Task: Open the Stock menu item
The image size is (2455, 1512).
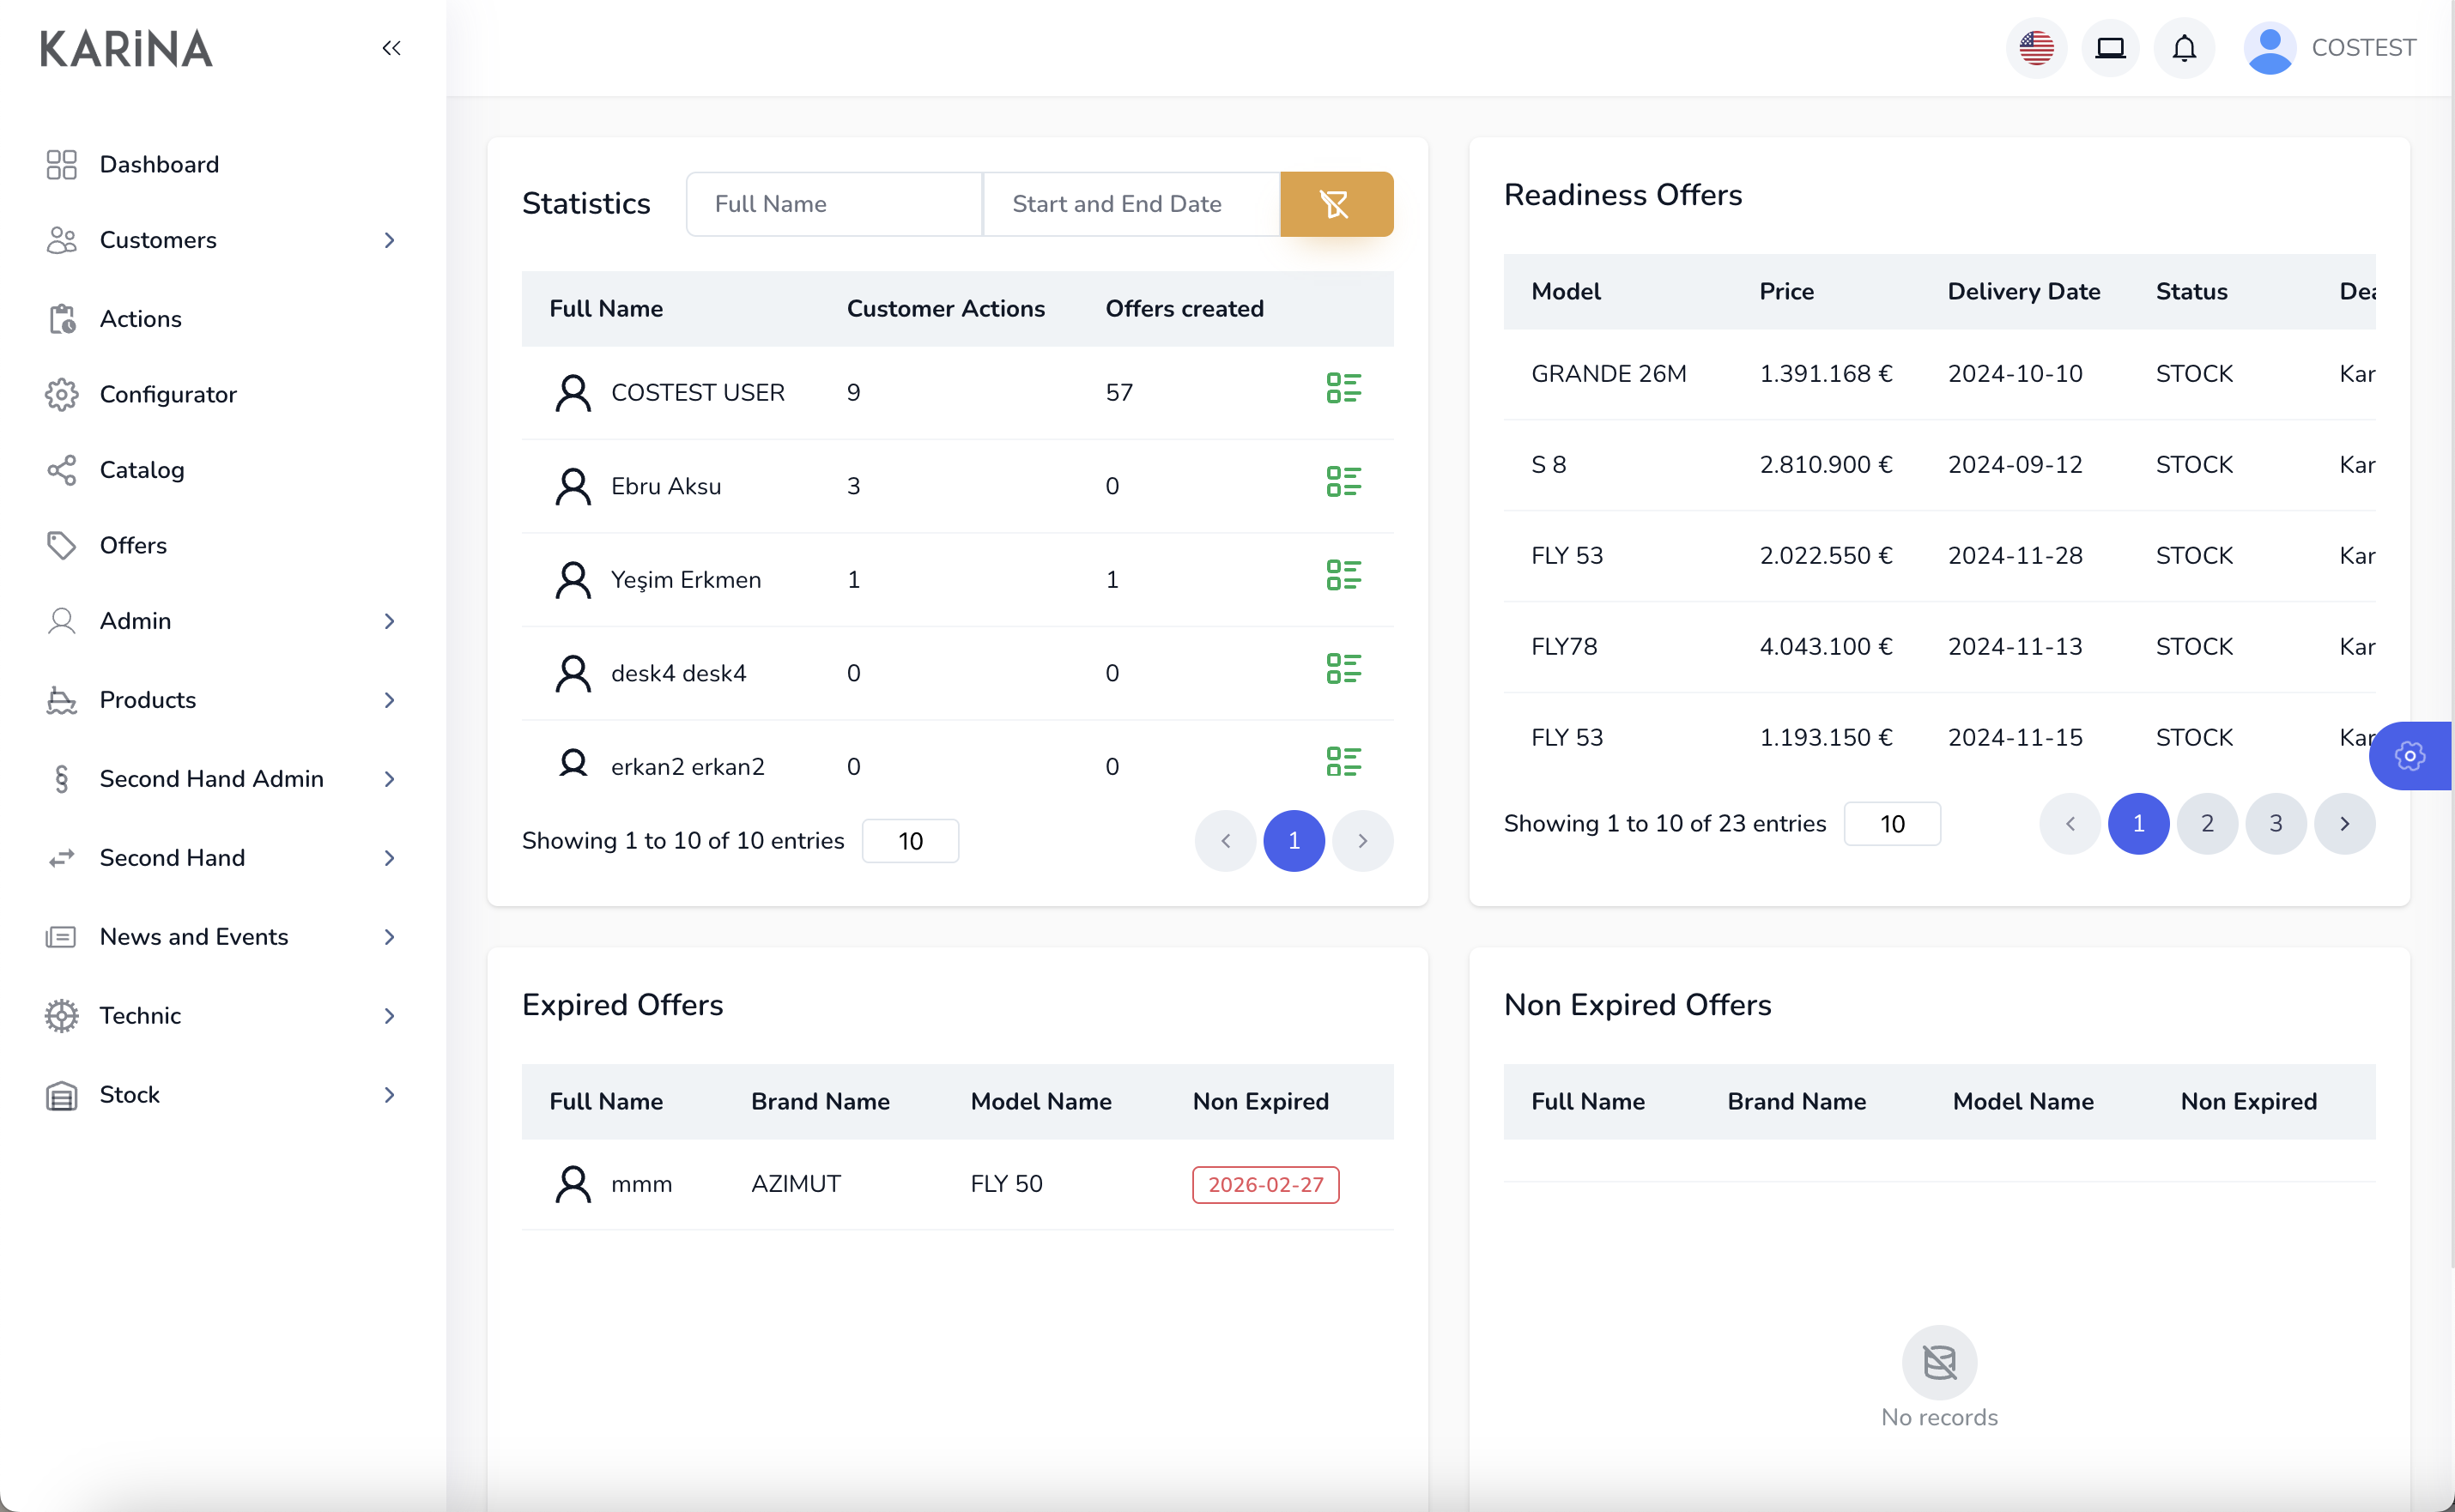Action: pyautogui.click(x=129, y=1094)
